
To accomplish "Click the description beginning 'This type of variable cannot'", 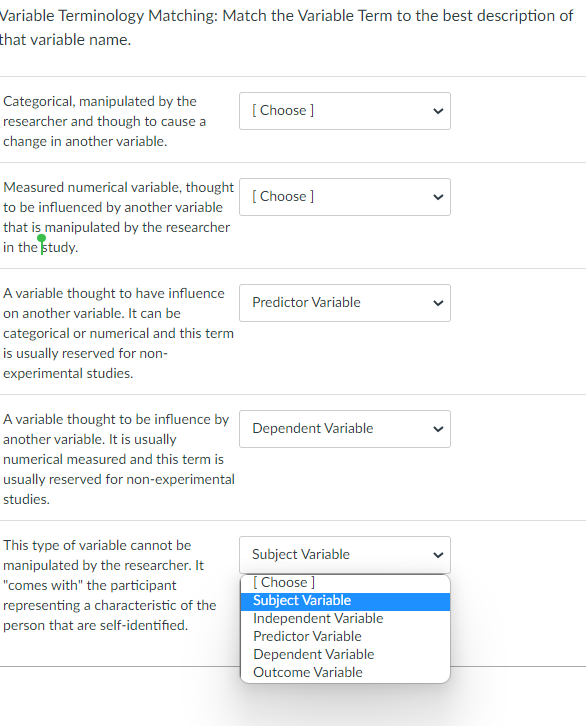I will click(x=110, y=586).
